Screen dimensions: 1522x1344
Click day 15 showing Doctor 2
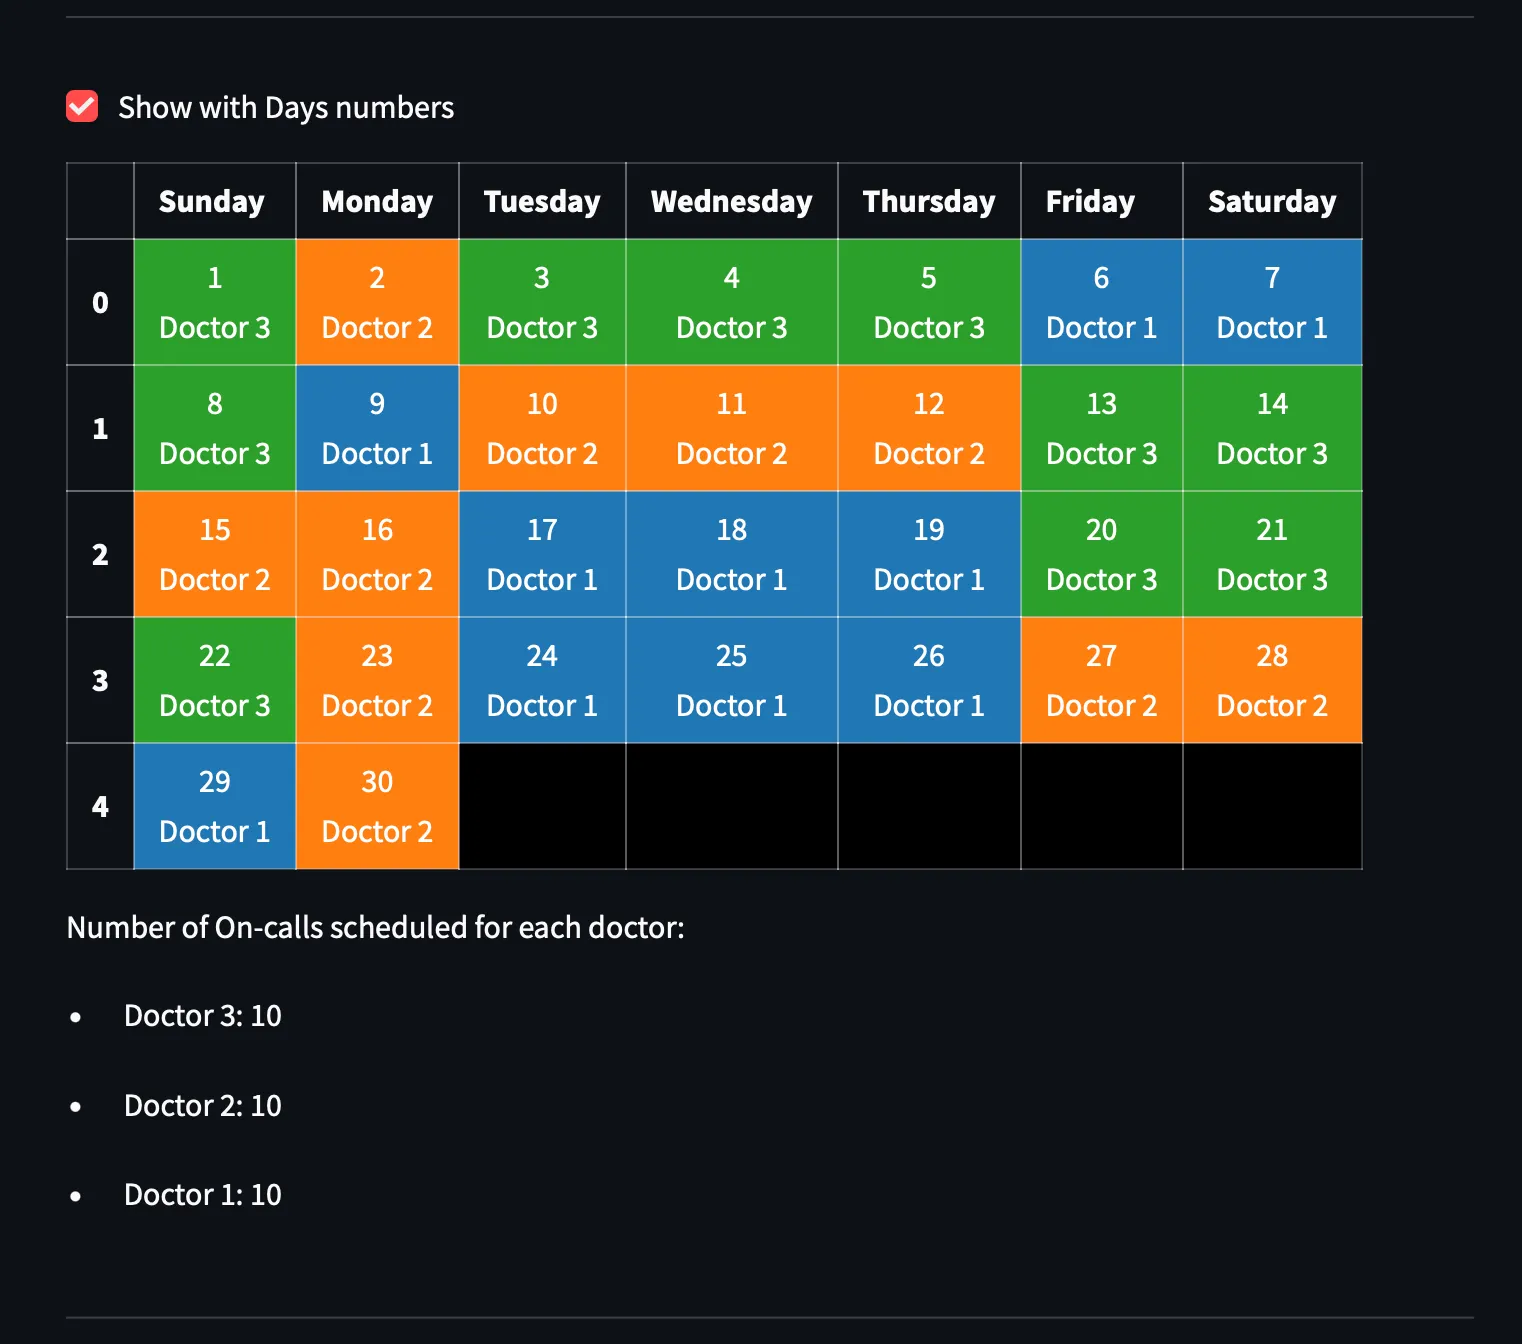pos(214,554)
